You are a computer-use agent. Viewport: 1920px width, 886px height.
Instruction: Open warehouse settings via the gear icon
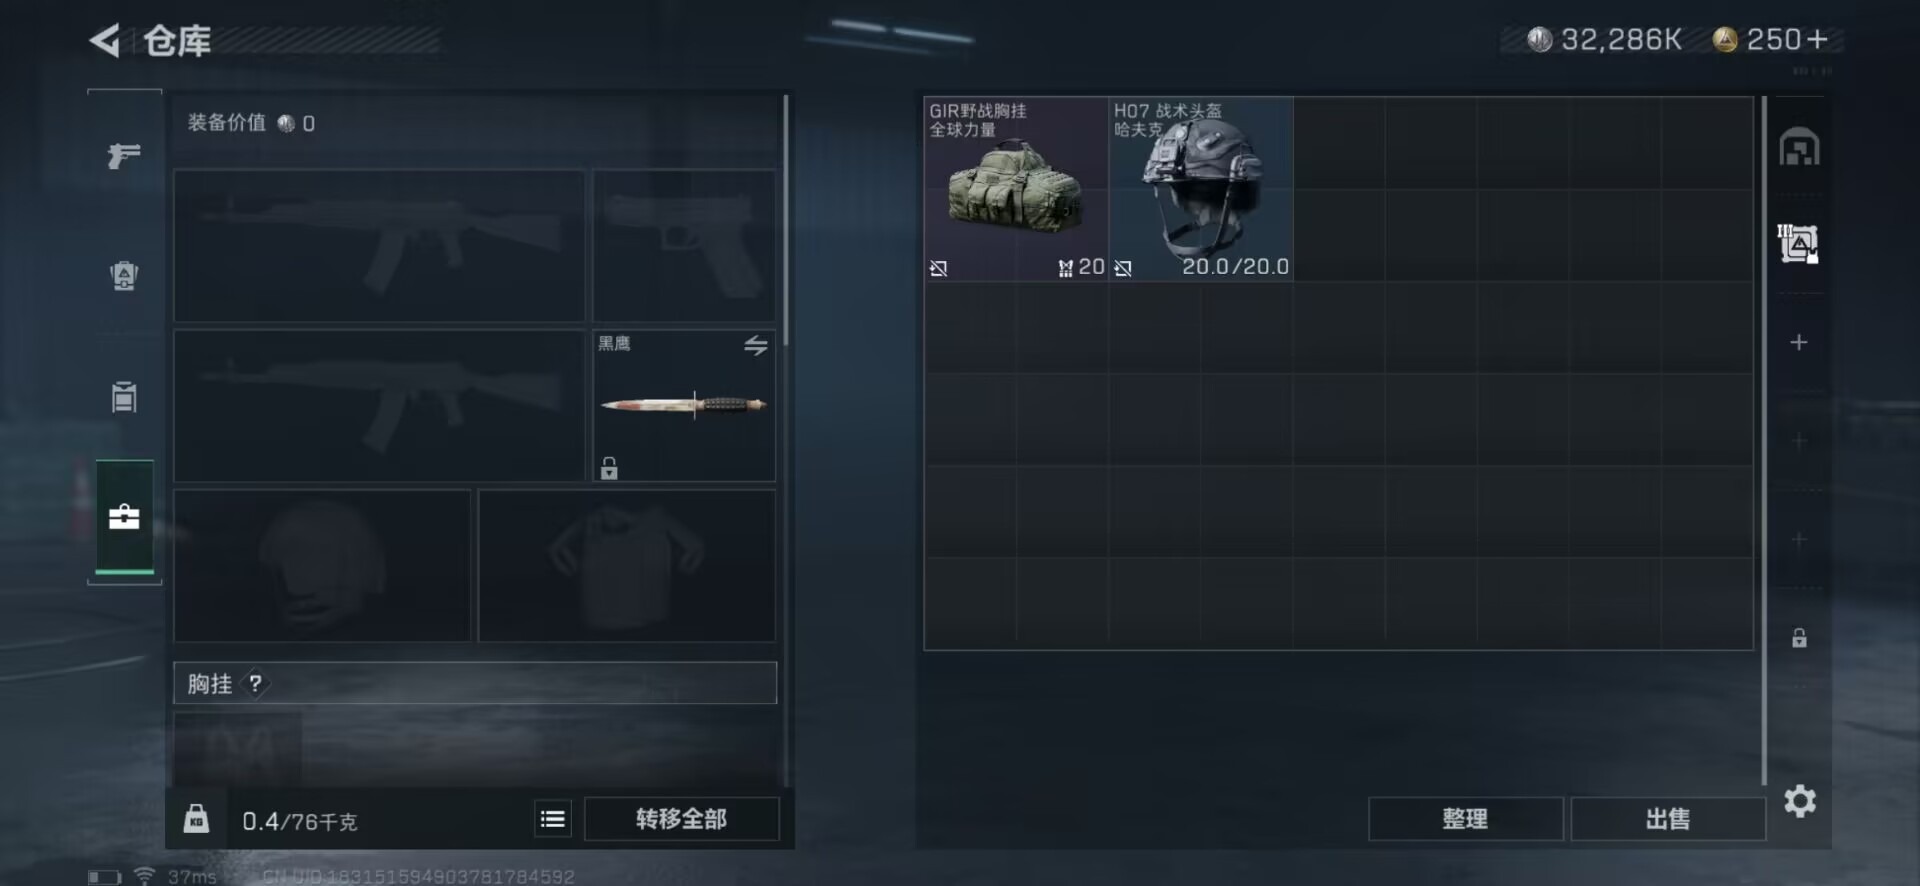1800,801
